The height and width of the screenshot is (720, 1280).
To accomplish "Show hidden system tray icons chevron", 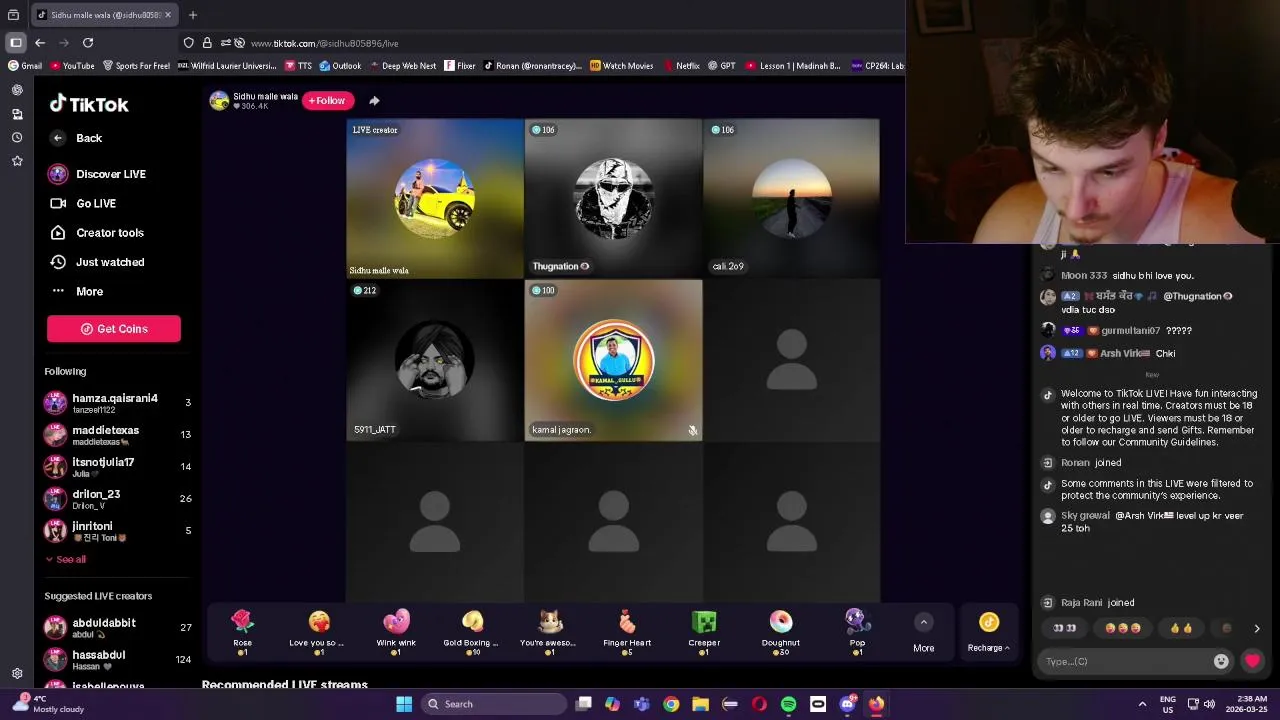I will pos(1142,704).
